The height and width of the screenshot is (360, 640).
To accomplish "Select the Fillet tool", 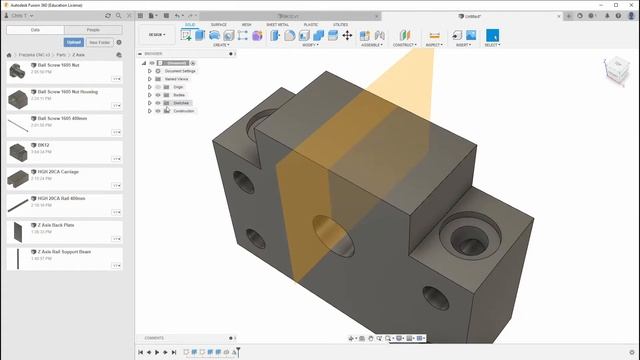I will [x=290, y=36].
